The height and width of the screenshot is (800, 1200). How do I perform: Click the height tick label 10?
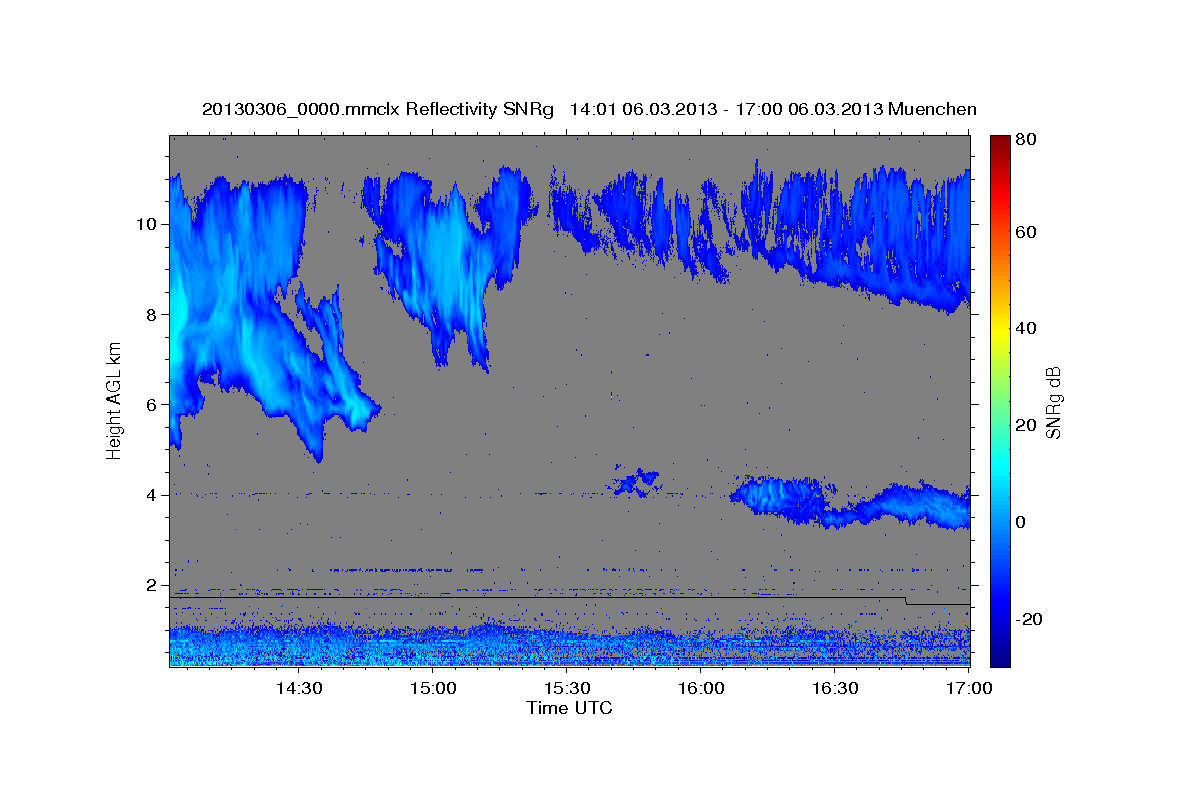pos(146,224)
